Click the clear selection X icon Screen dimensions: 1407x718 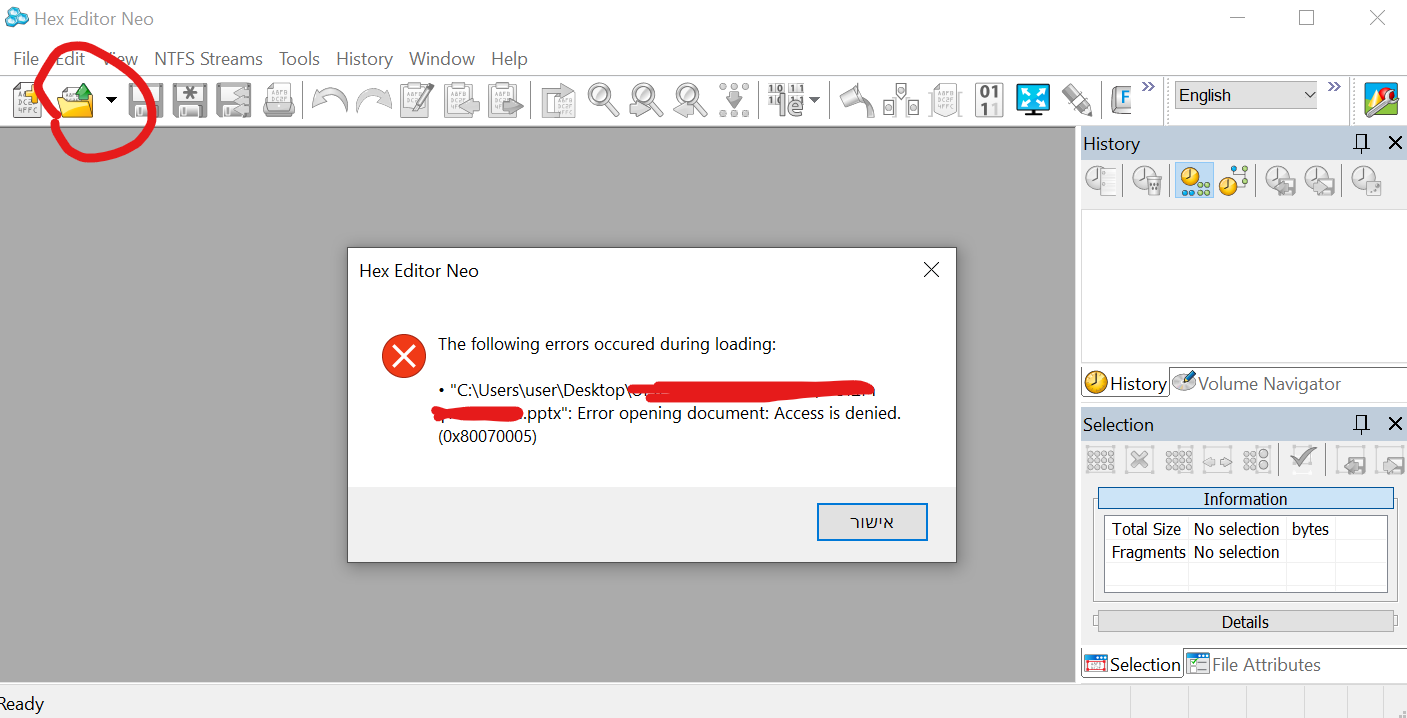tap(1139, 460)
